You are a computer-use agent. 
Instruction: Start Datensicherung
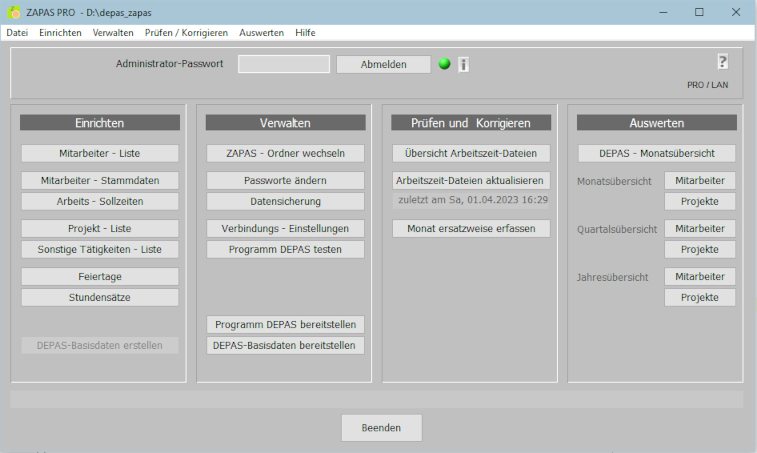[285, 201]
